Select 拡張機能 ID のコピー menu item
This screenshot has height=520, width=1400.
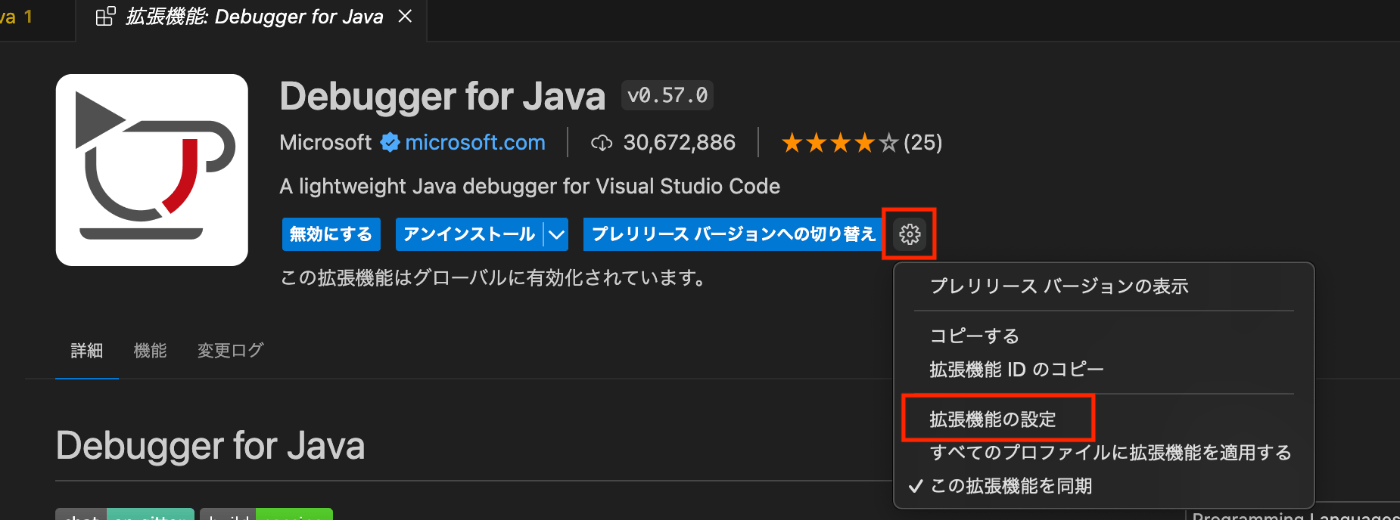click(x=1103, y=369)
